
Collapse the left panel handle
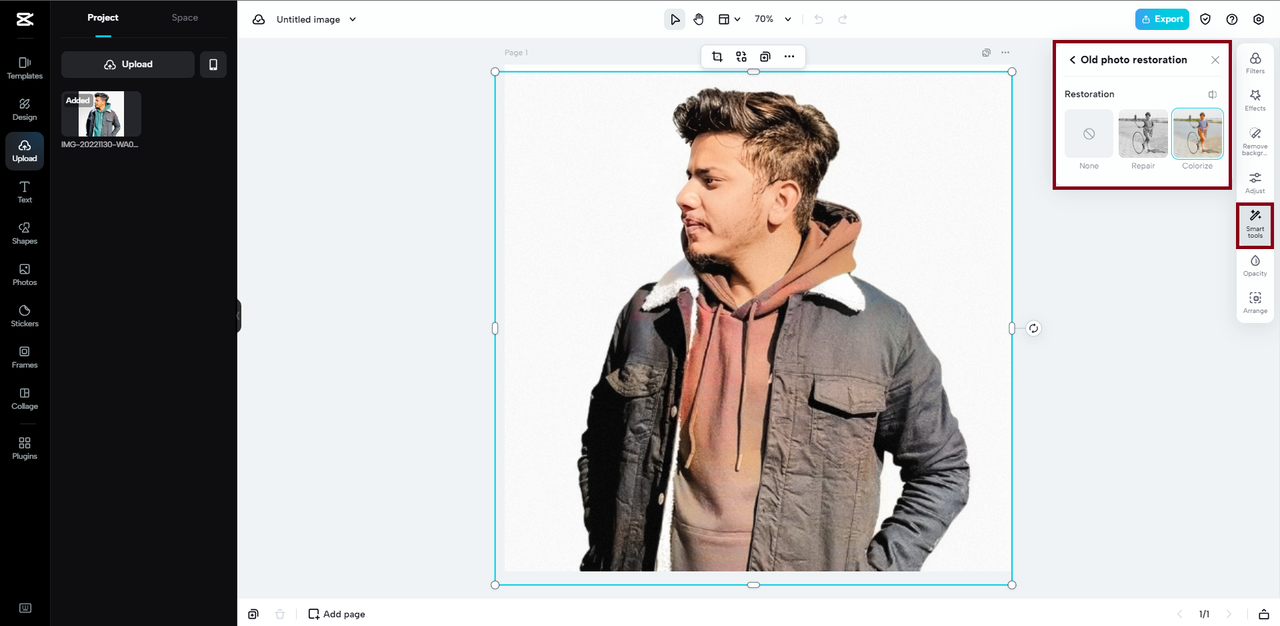pos(239,316)
